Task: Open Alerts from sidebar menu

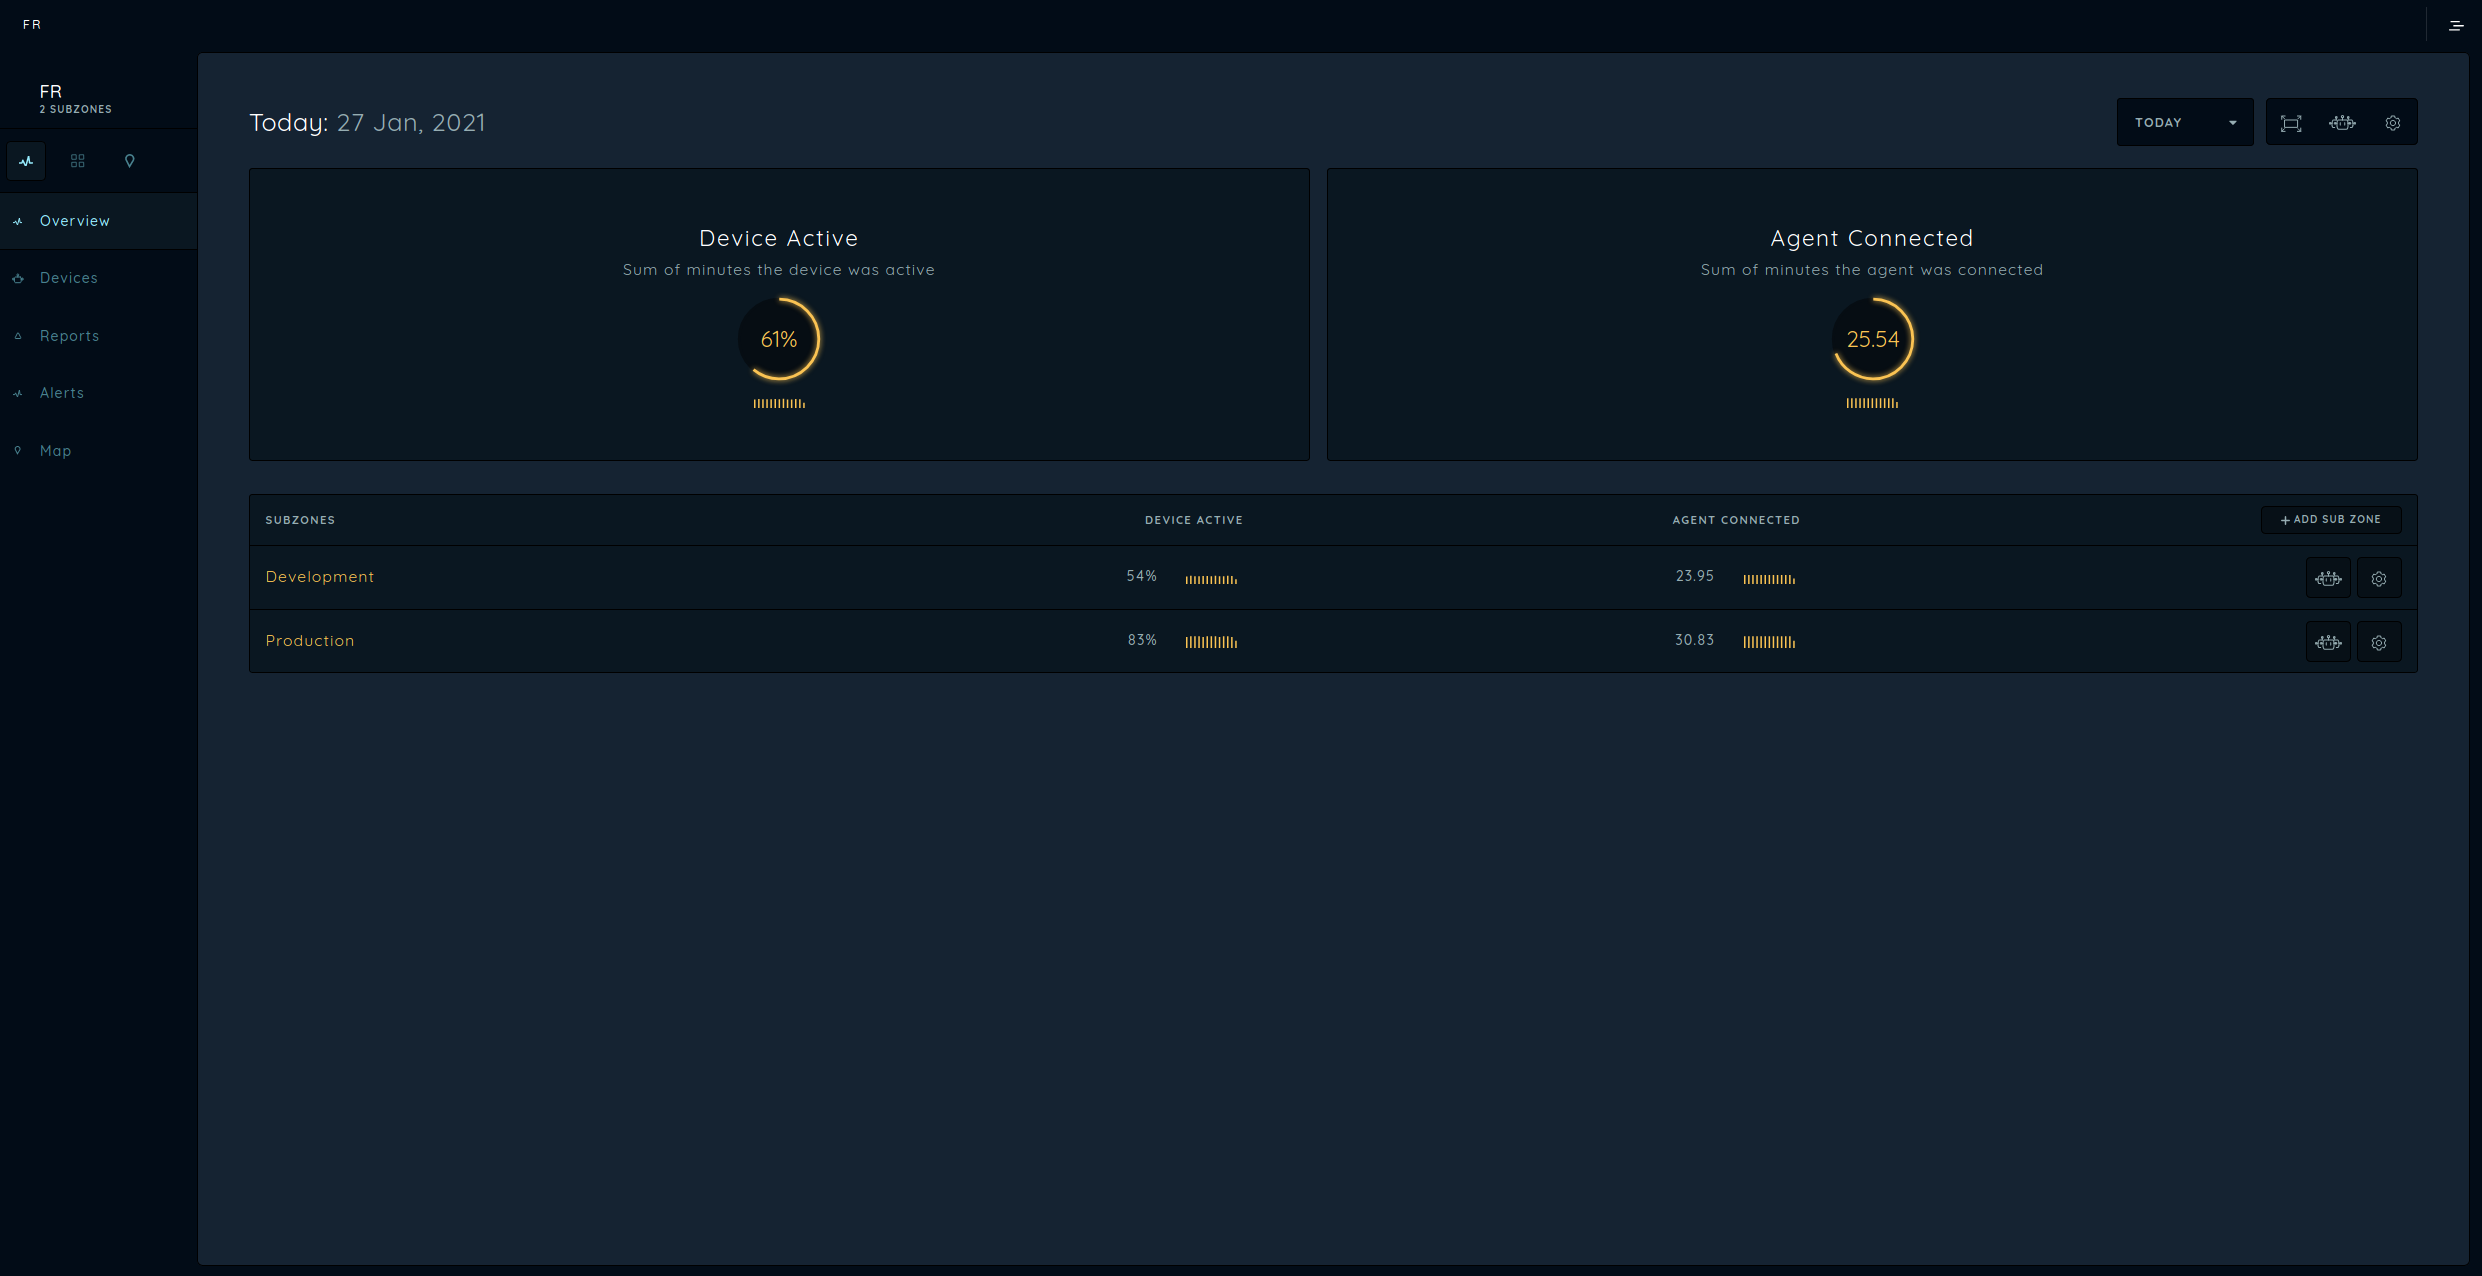Action: [x=61, y=393]
